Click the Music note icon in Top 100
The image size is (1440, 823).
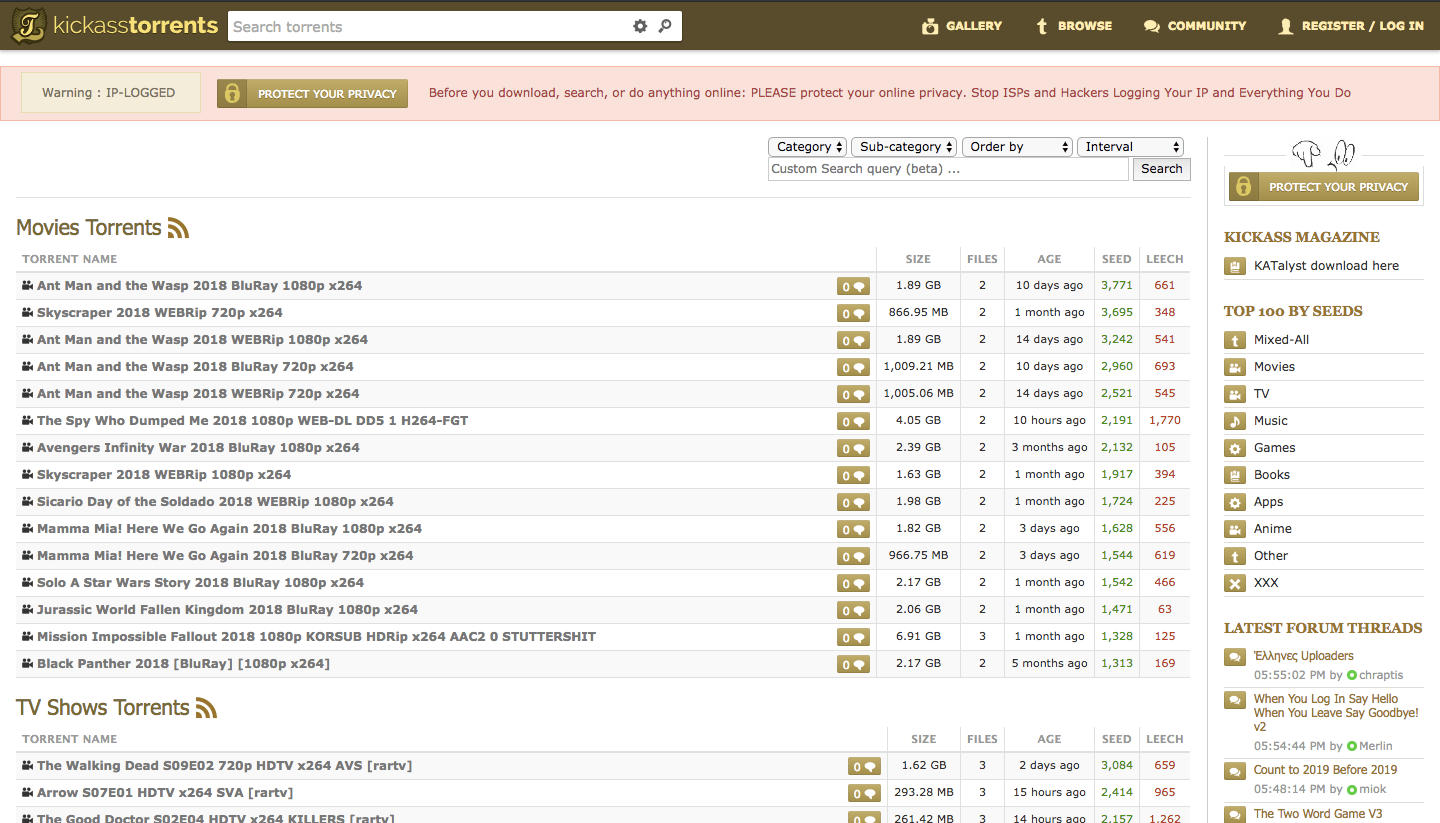point(1235,421)
